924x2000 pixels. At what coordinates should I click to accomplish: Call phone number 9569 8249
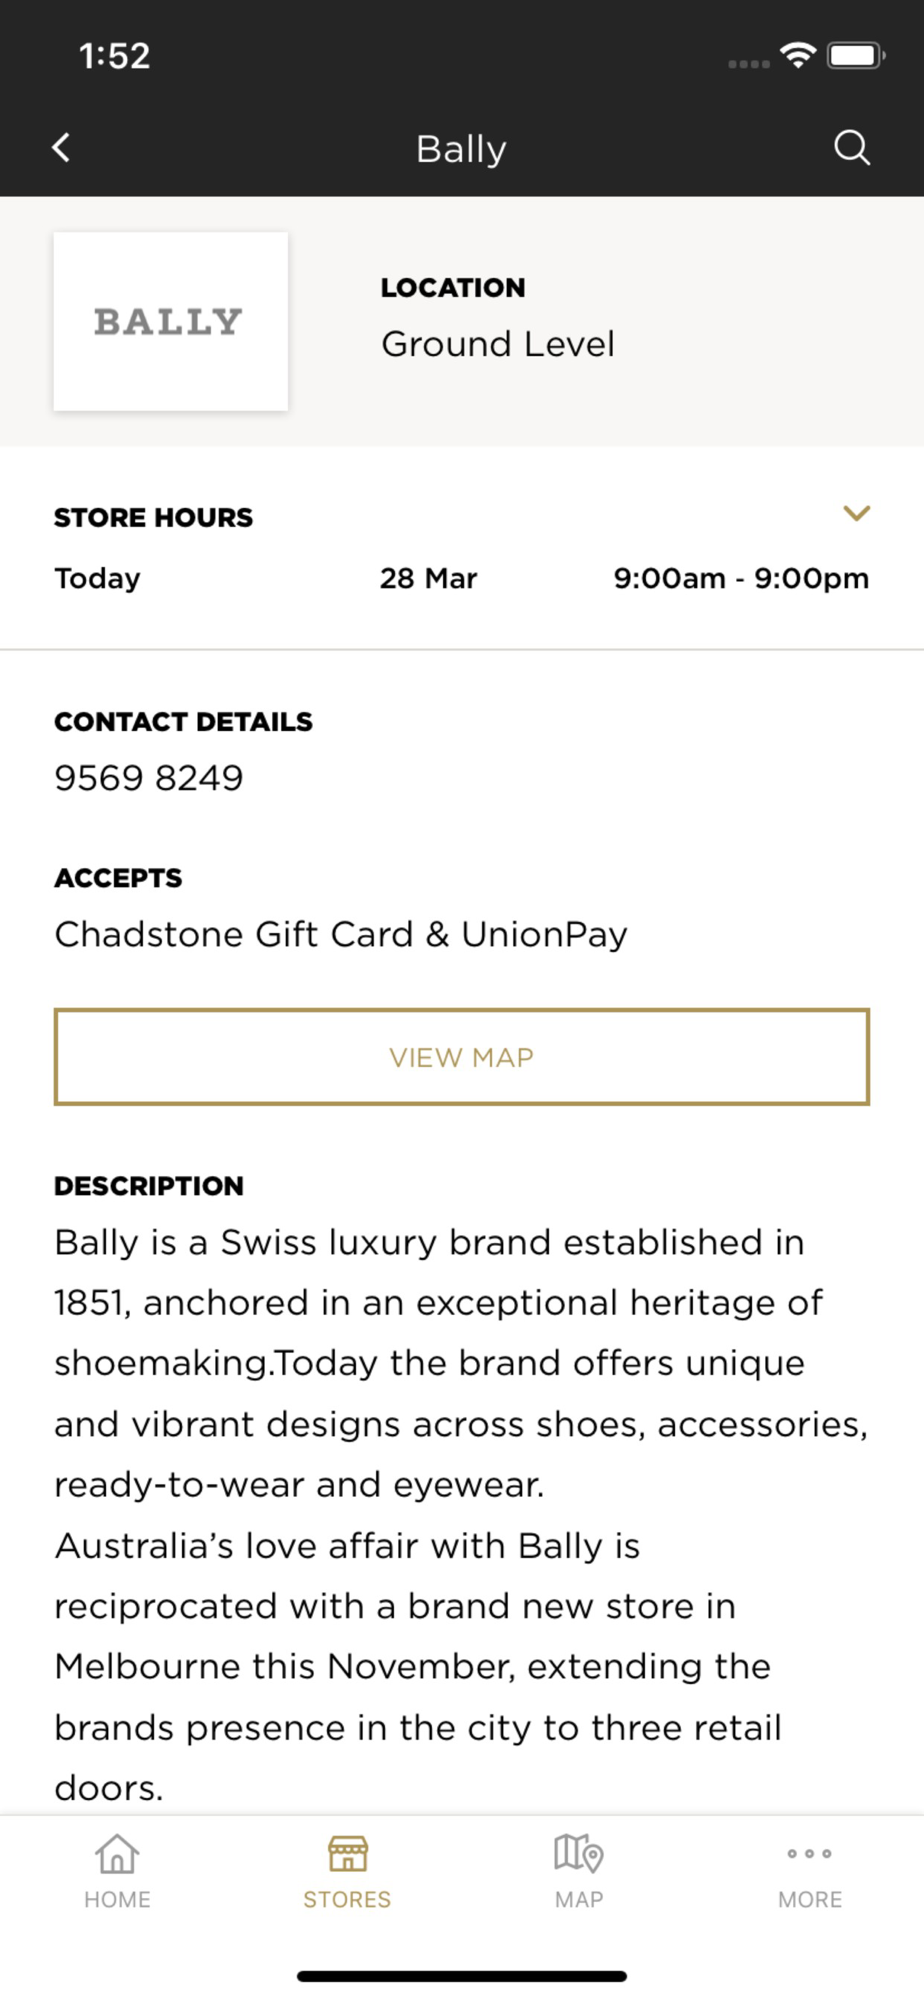pyautogui.click(x=149, y=778)
